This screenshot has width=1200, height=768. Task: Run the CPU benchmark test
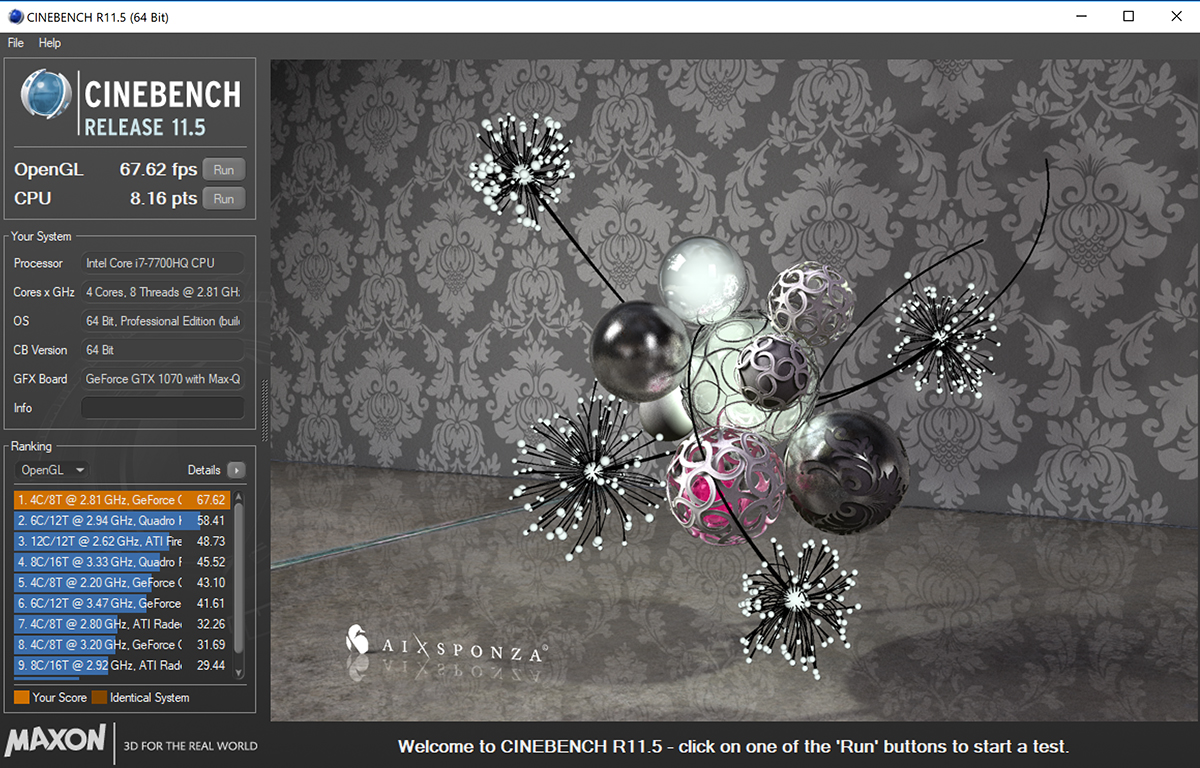point(223,199)
